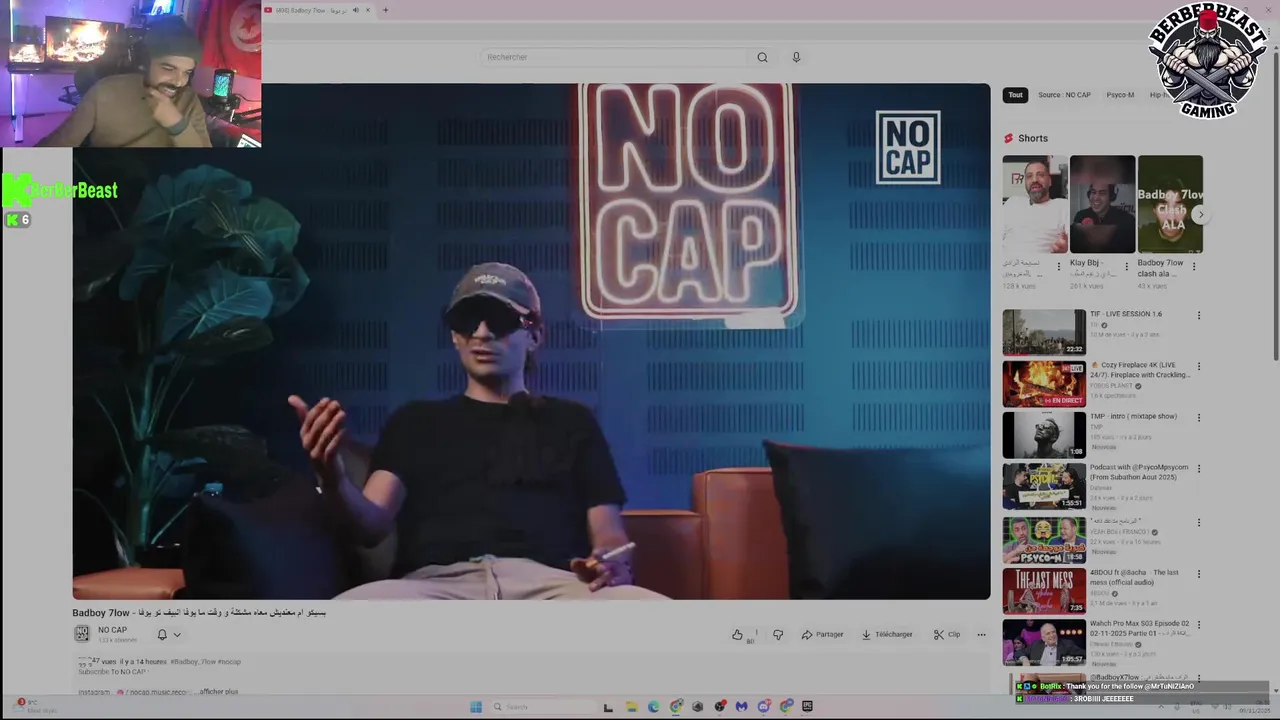The image size is (1280, 720).
Task: Open the 'Badboy 7low clash ala' short
Action: [x=1170, y=204]
